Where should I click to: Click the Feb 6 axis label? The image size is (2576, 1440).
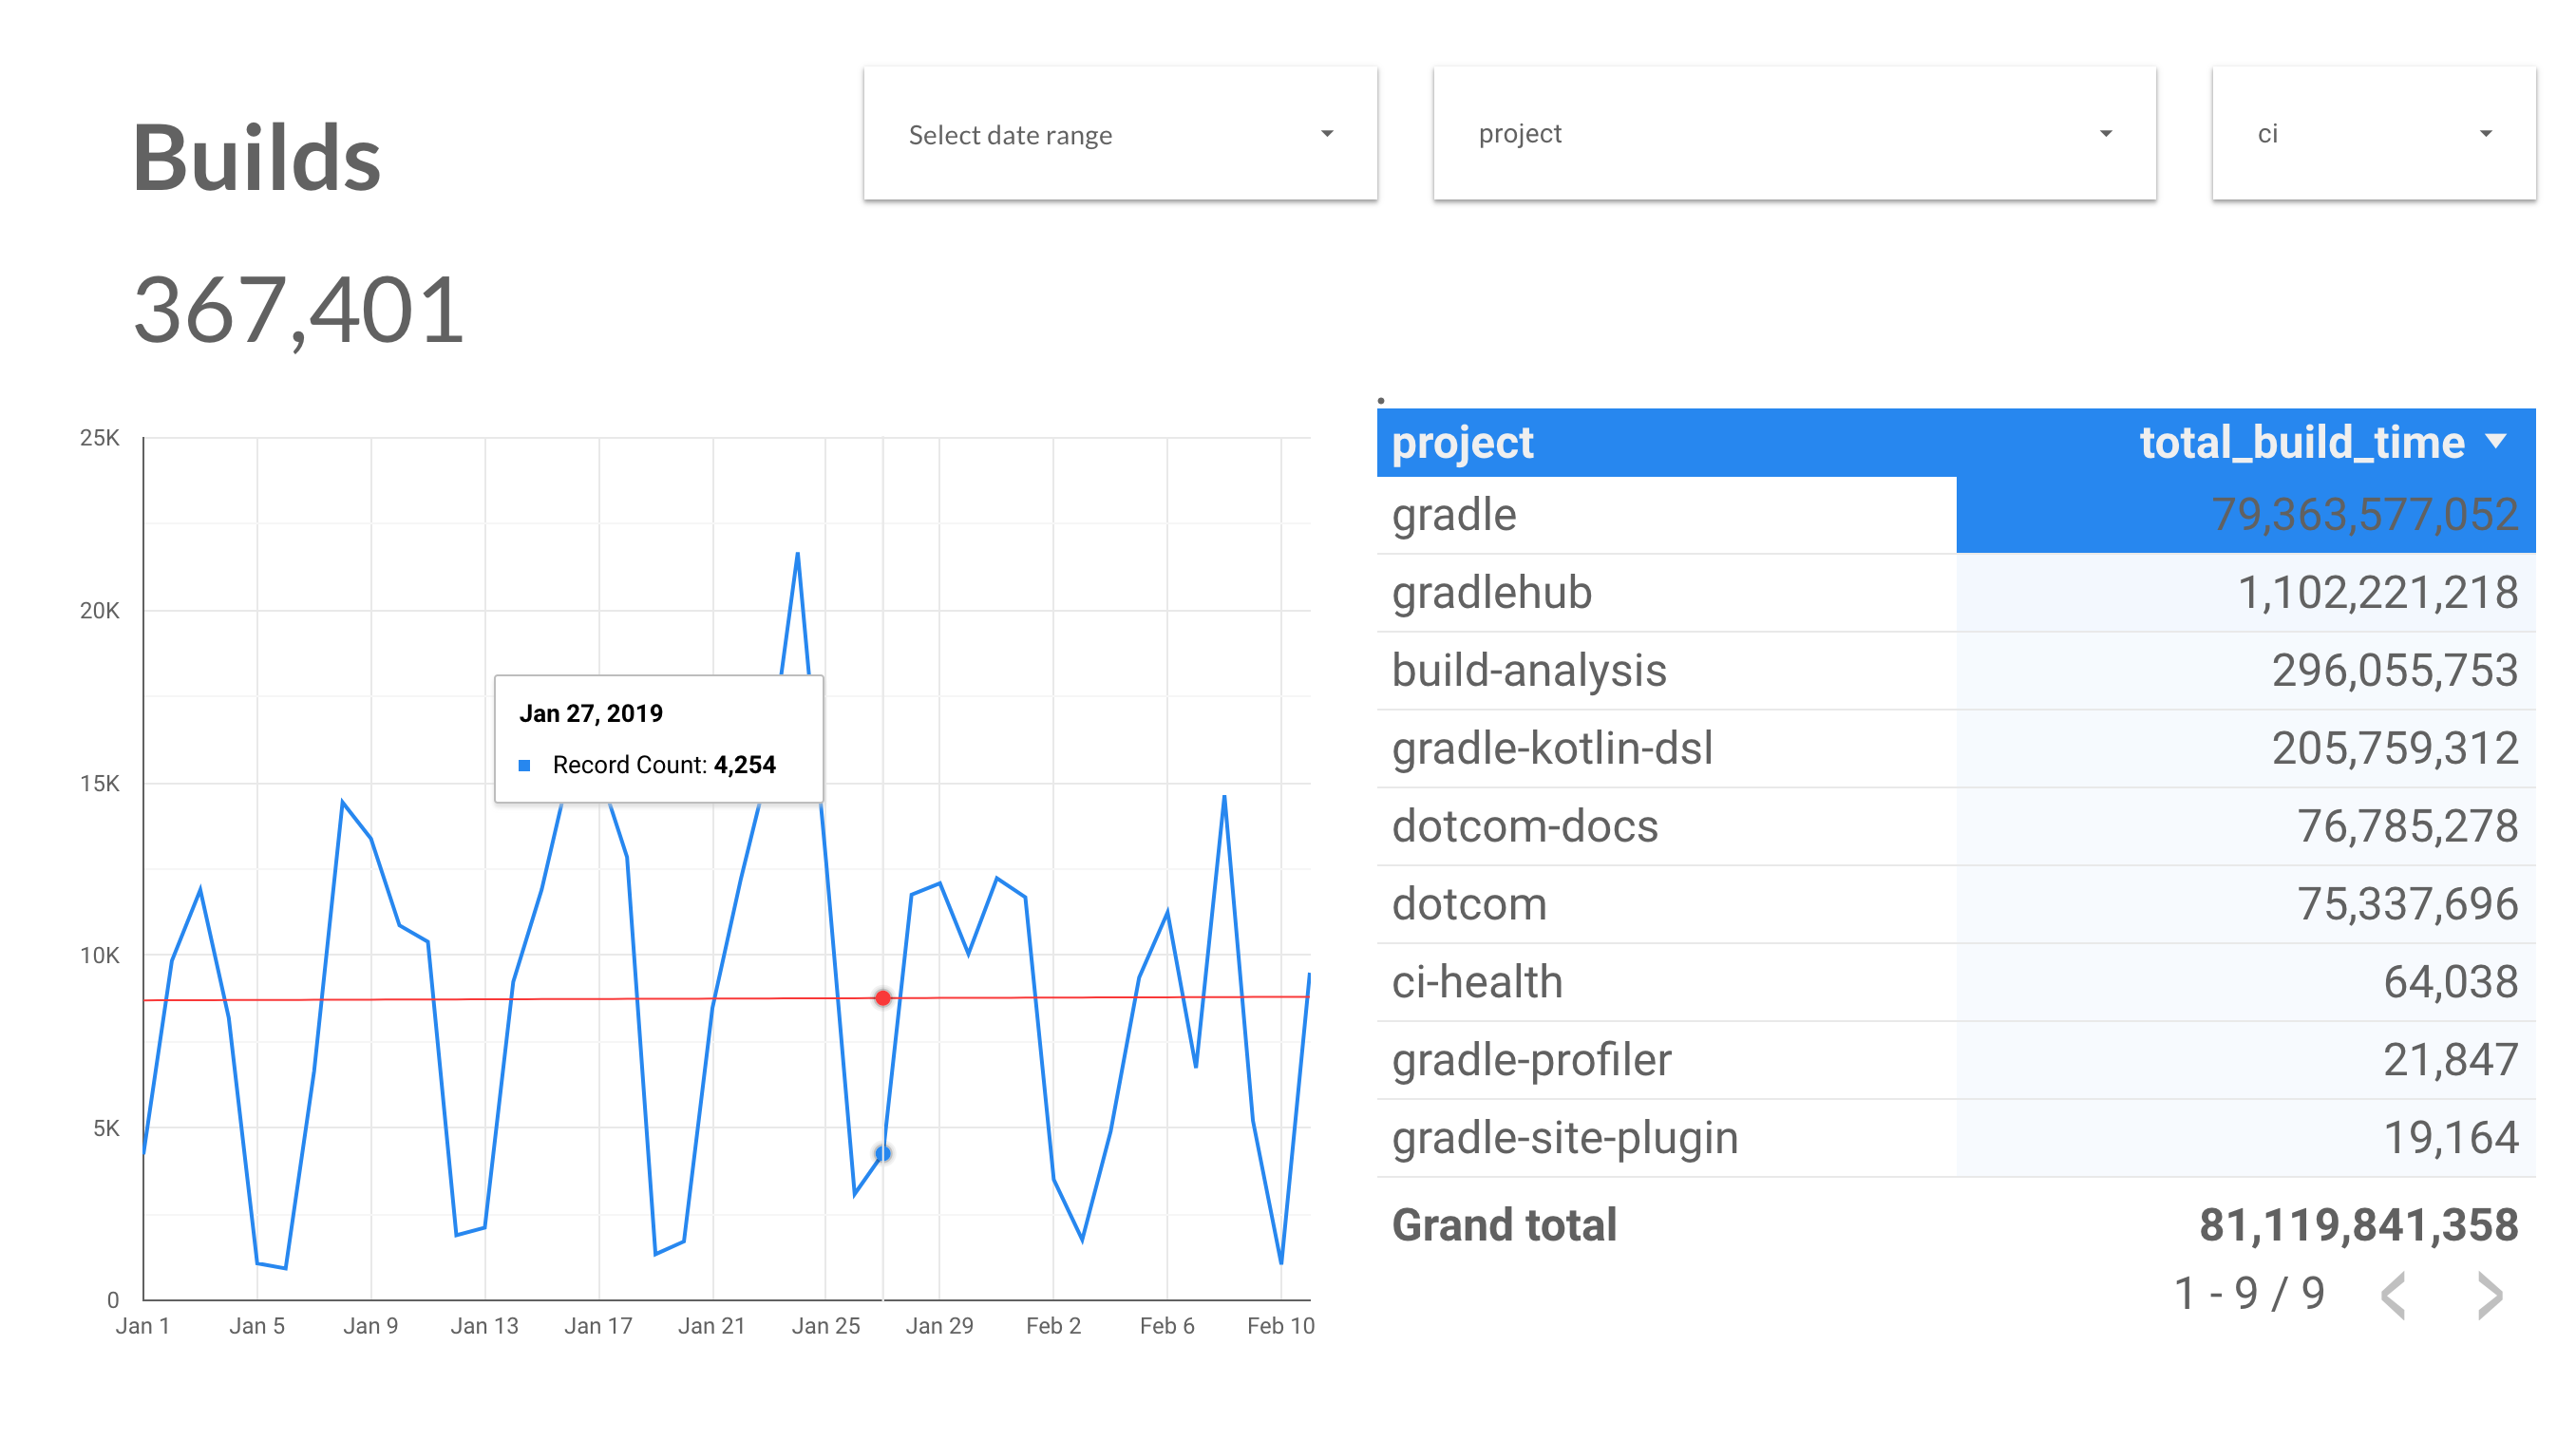[x=1167, y=1326]
